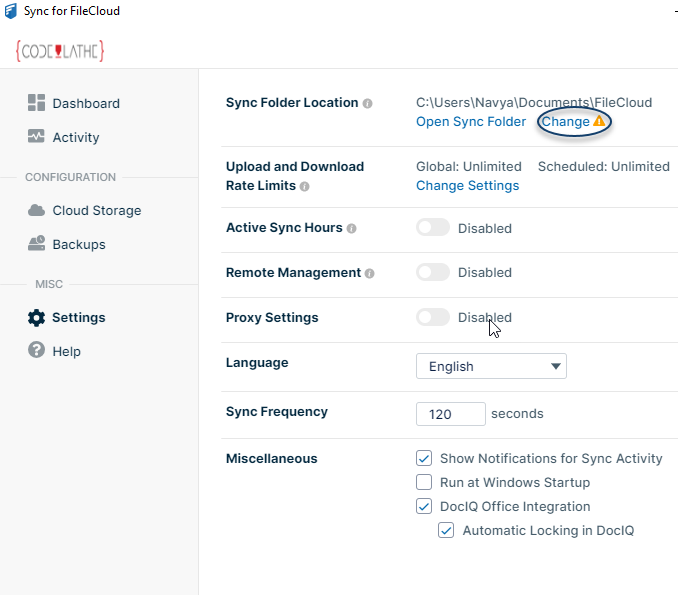Click the Global: Unlimited text
The width and height of the screenshot is (678, 595).
click(x=468, y=166)
